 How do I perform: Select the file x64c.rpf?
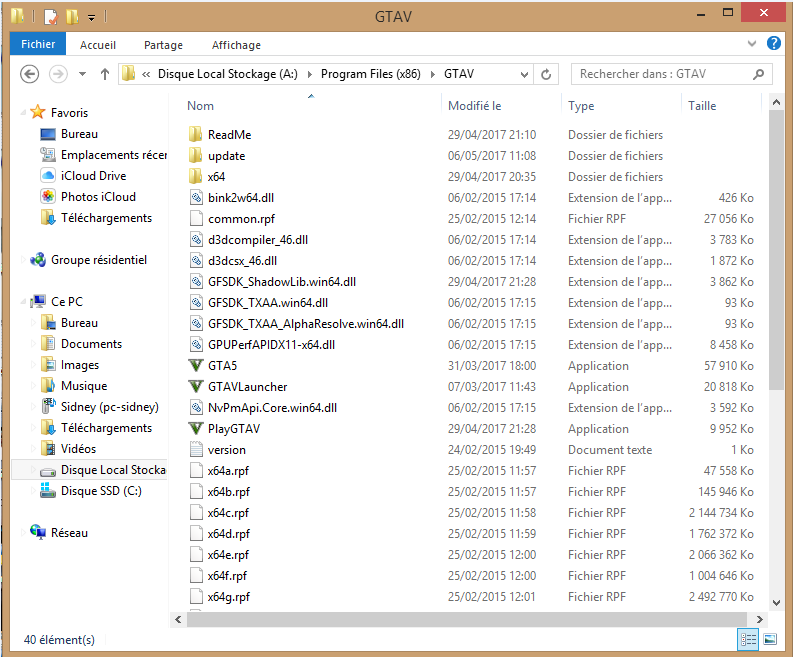click(228, 513)
